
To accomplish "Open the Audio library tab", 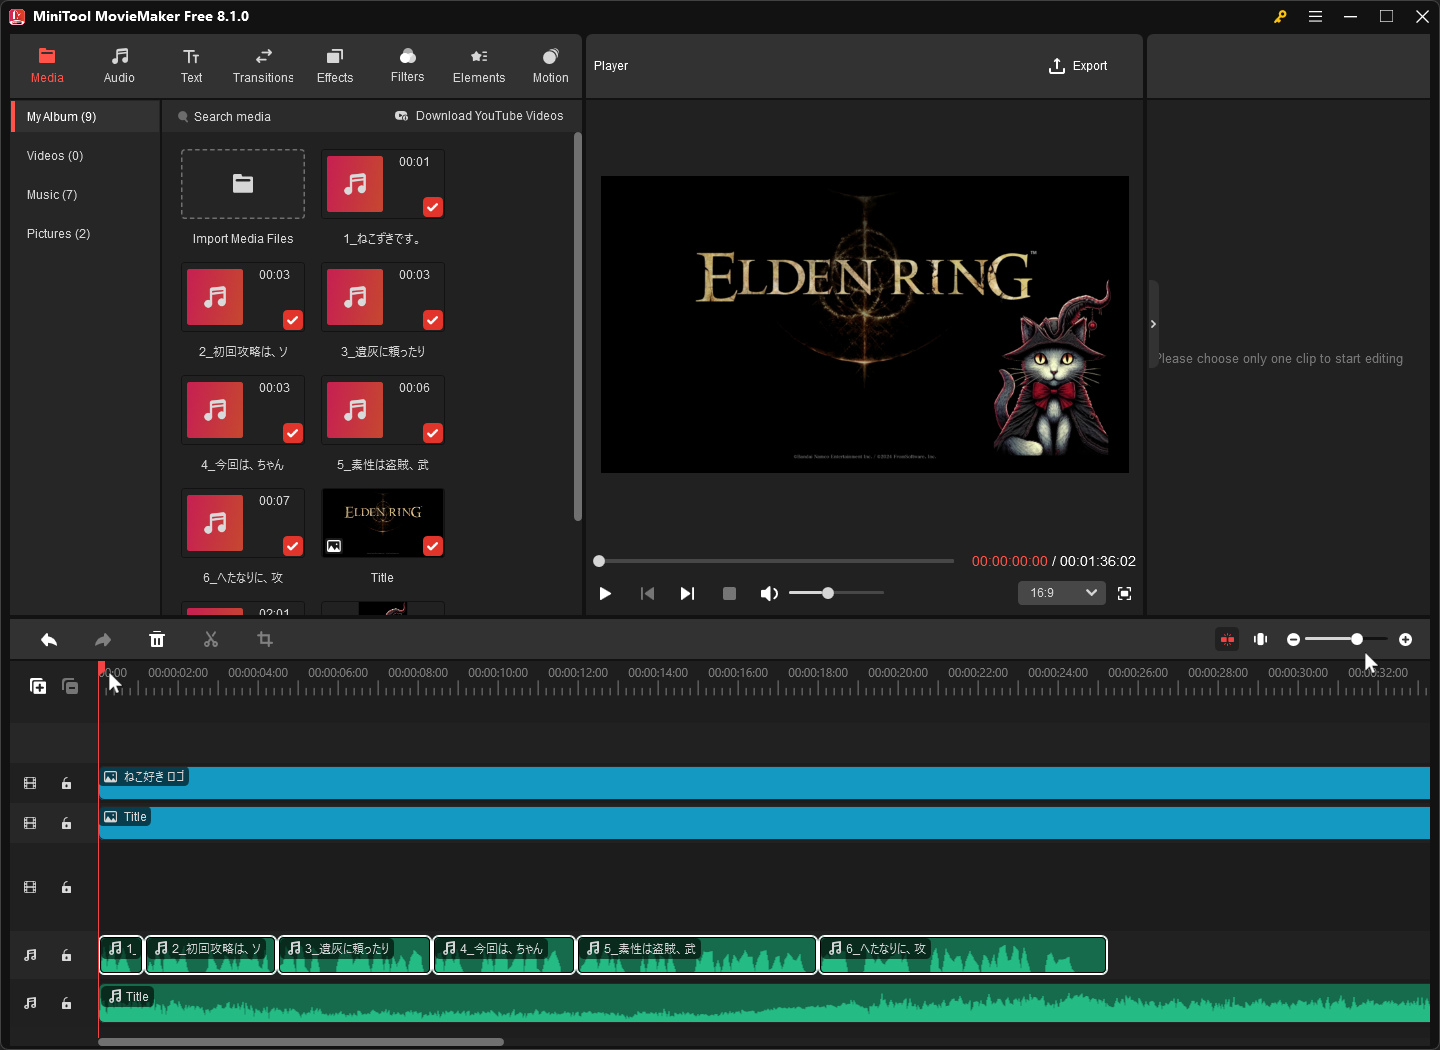I will point(119,66).
